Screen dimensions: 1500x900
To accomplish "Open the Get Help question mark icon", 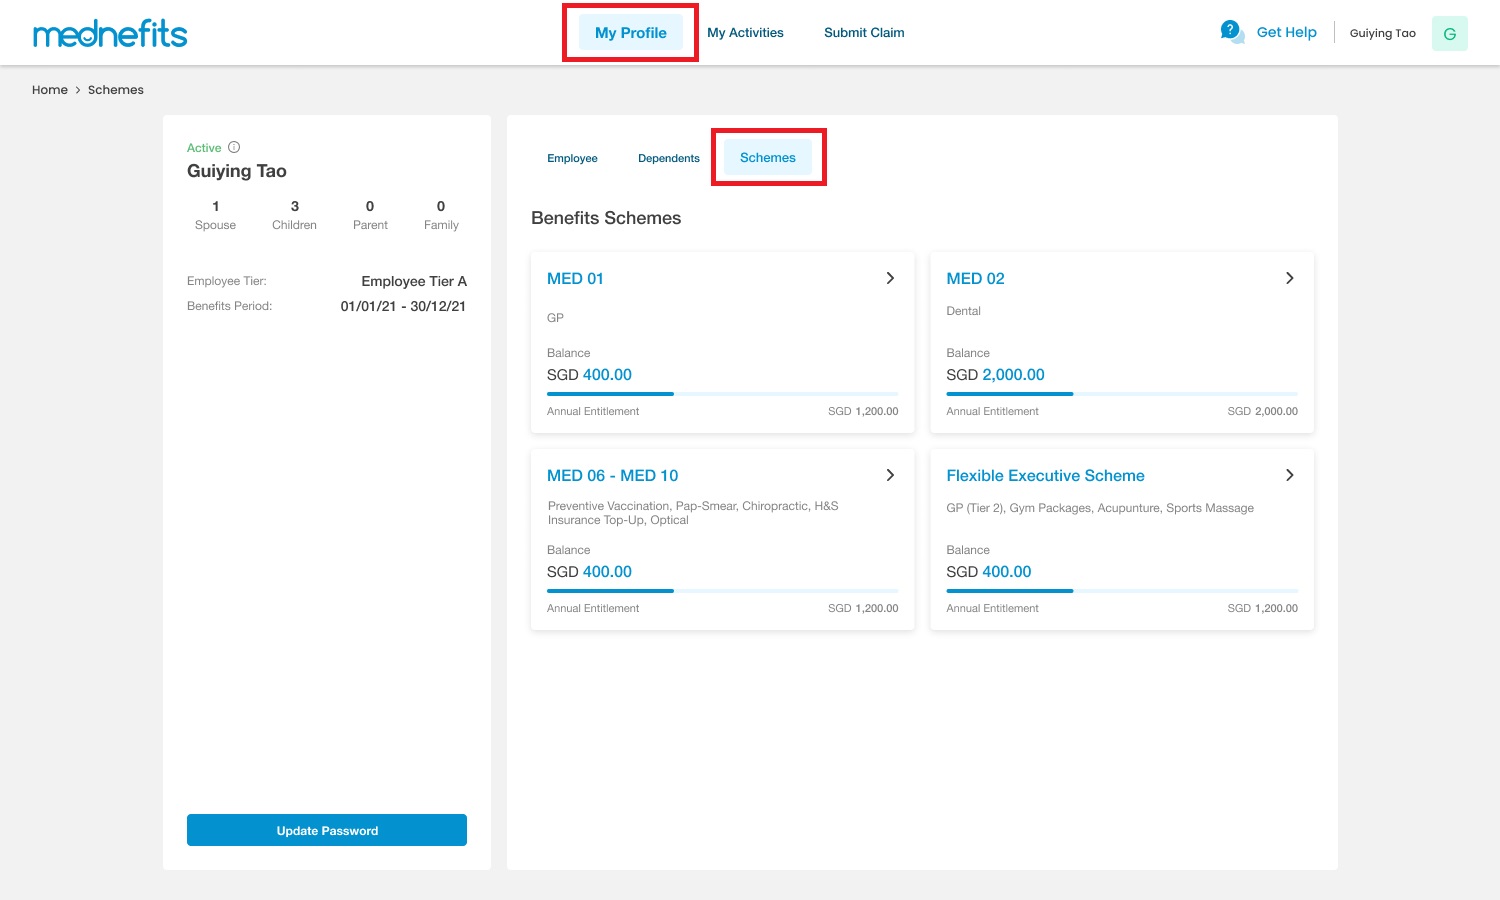I will pyautogui.click(x=1230, y=30).
